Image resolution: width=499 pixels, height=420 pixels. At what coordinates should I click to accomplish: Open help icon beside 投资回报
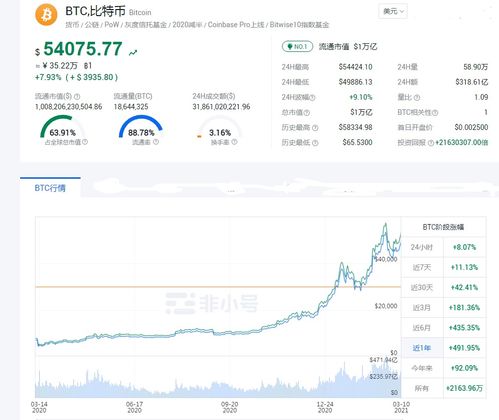click(431, 143)
